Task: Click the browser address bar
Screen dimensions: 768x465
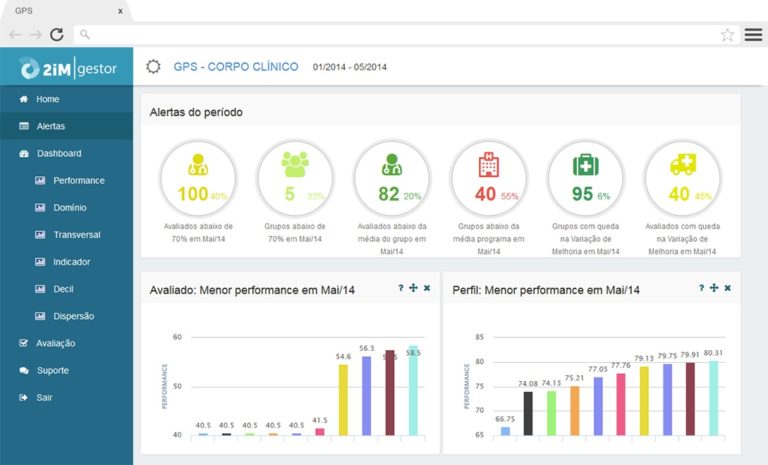Action: tap(397, 35)
